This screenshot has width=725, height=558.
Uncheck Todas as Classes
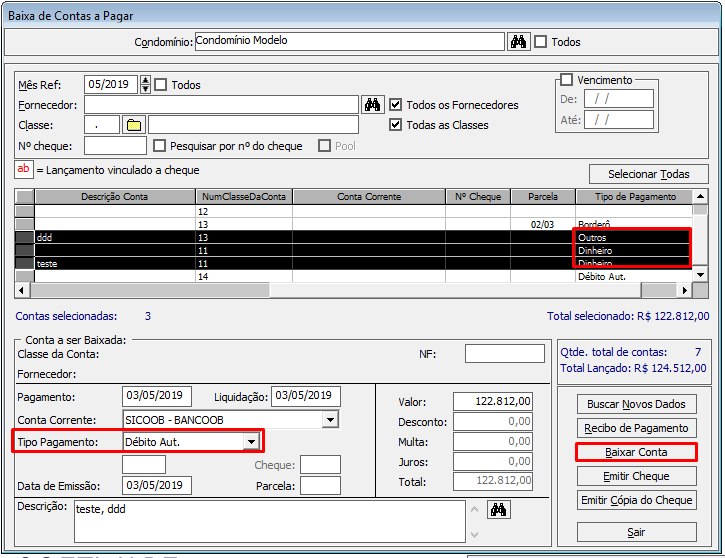coord(395,125)
